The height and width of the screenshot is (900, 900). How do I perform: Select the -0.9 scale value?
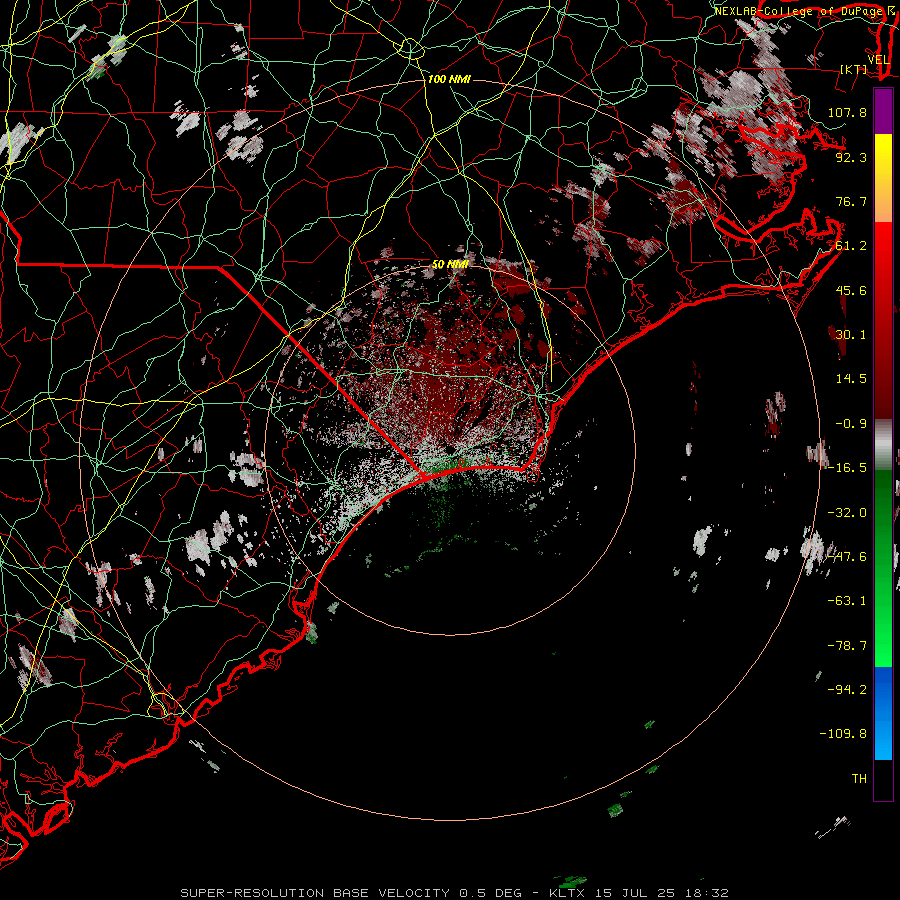(851, 424)
